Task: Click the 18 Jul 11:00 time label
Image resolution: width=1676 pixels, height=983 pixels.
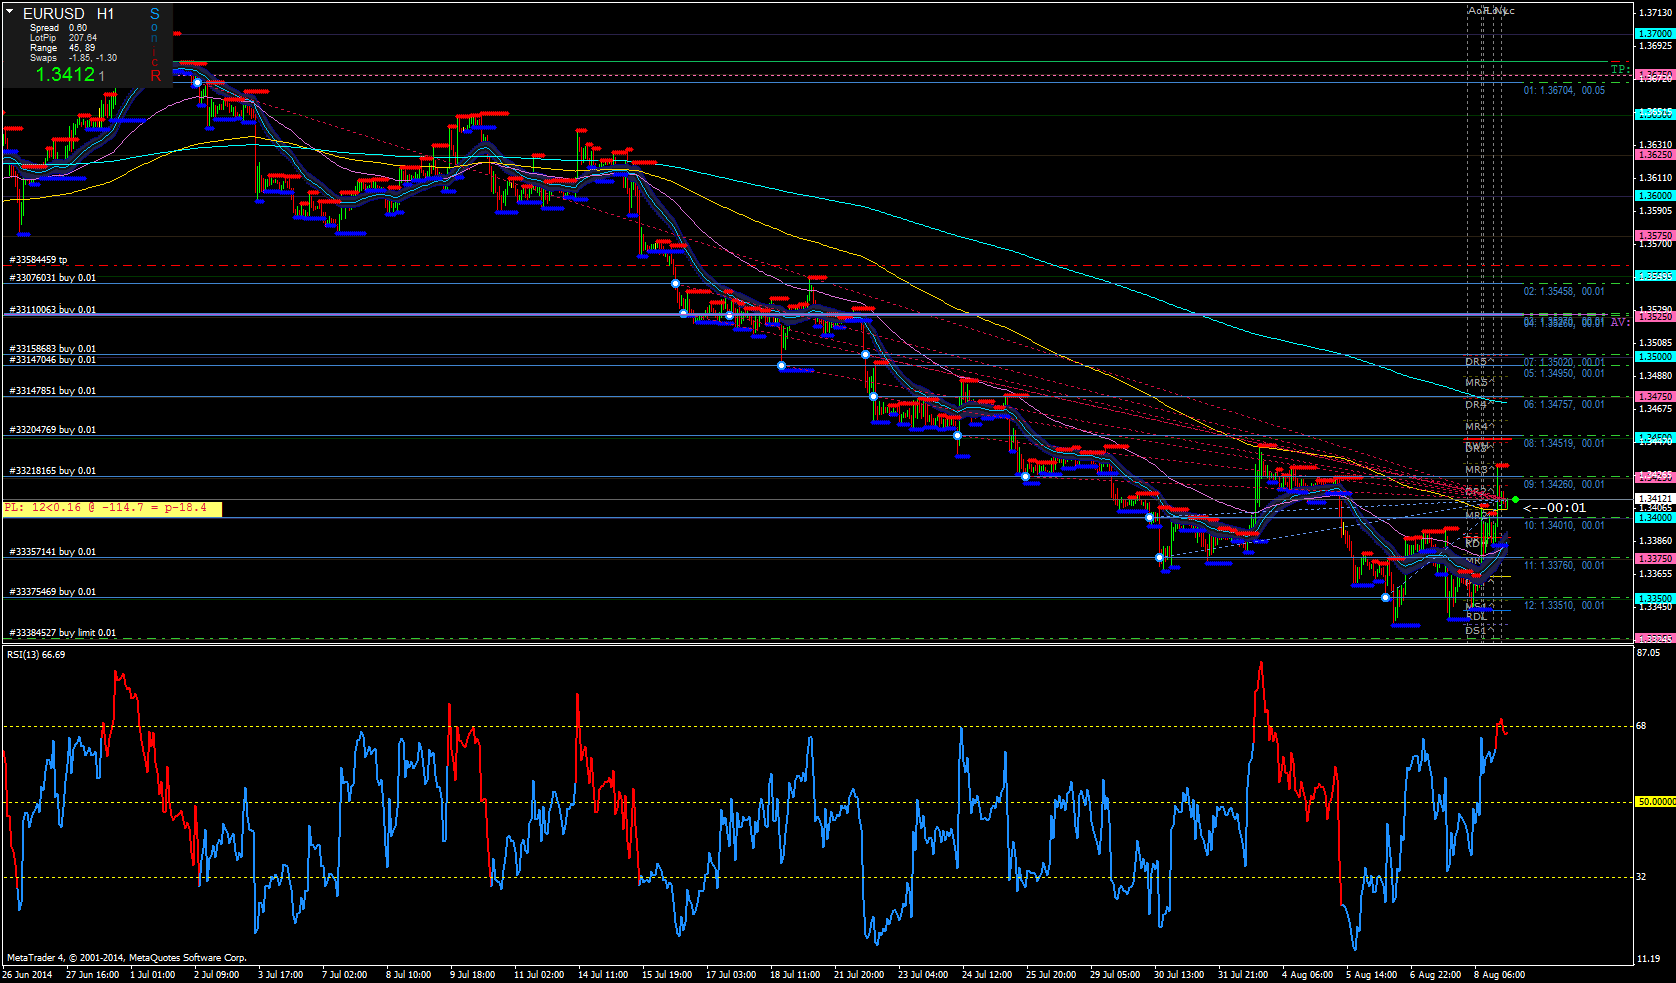Action: [x=795, y=975]
